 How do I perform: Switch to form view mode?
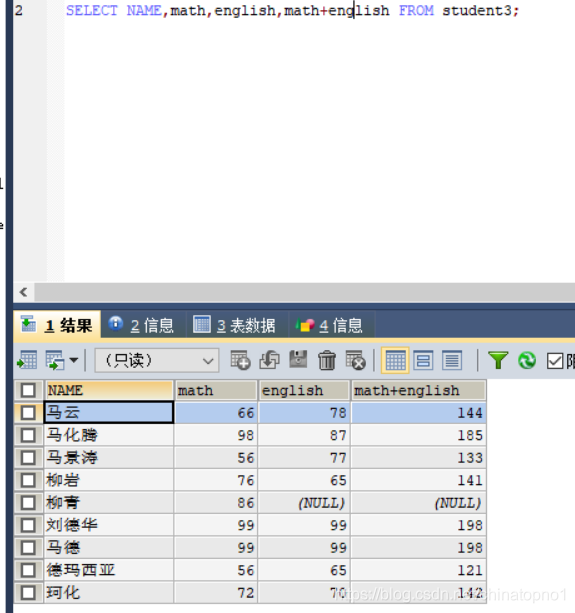click(423, 360)
